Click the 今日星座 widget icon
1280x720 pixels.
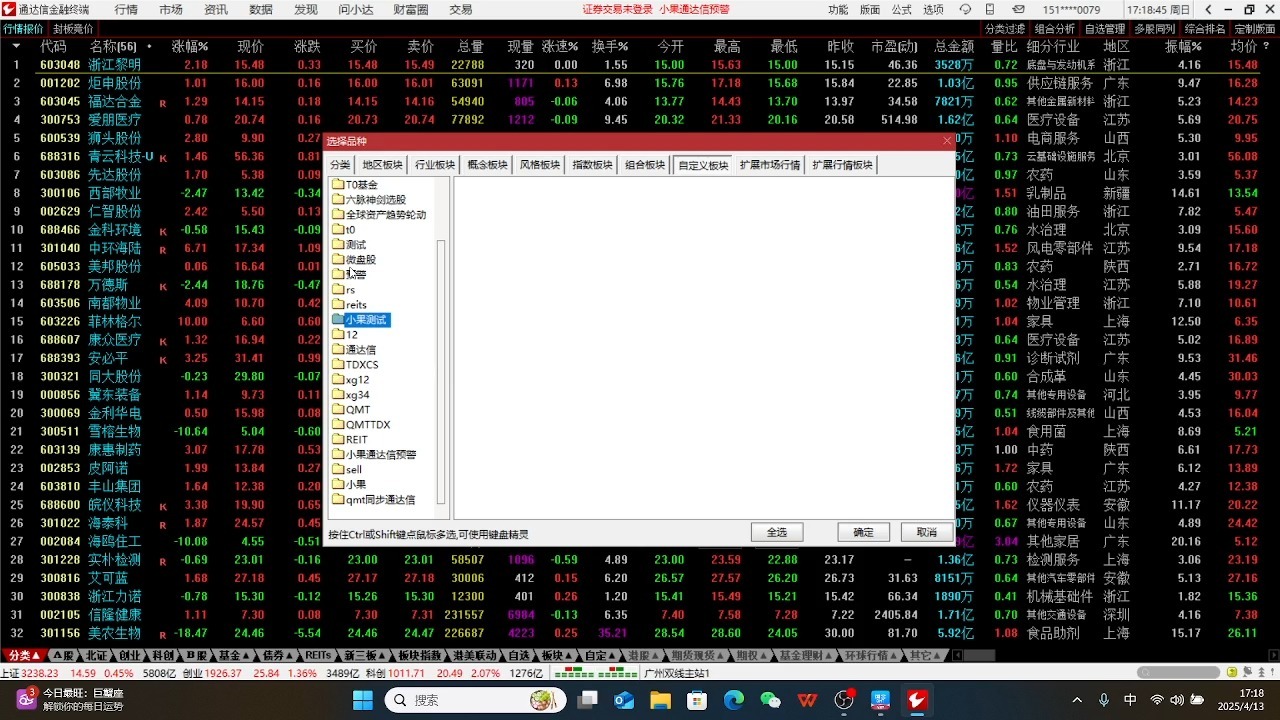tap(27, 700)
